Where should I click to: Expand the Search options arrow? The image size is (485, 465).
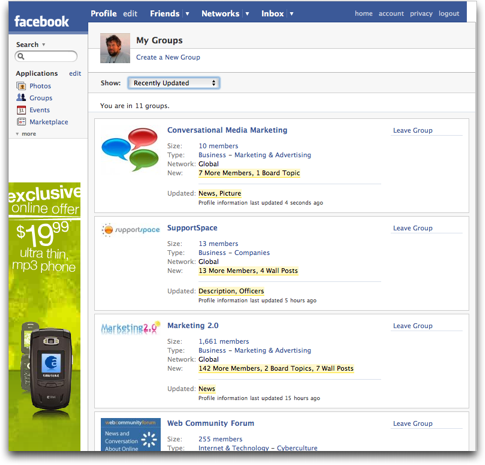click(44, 44)
